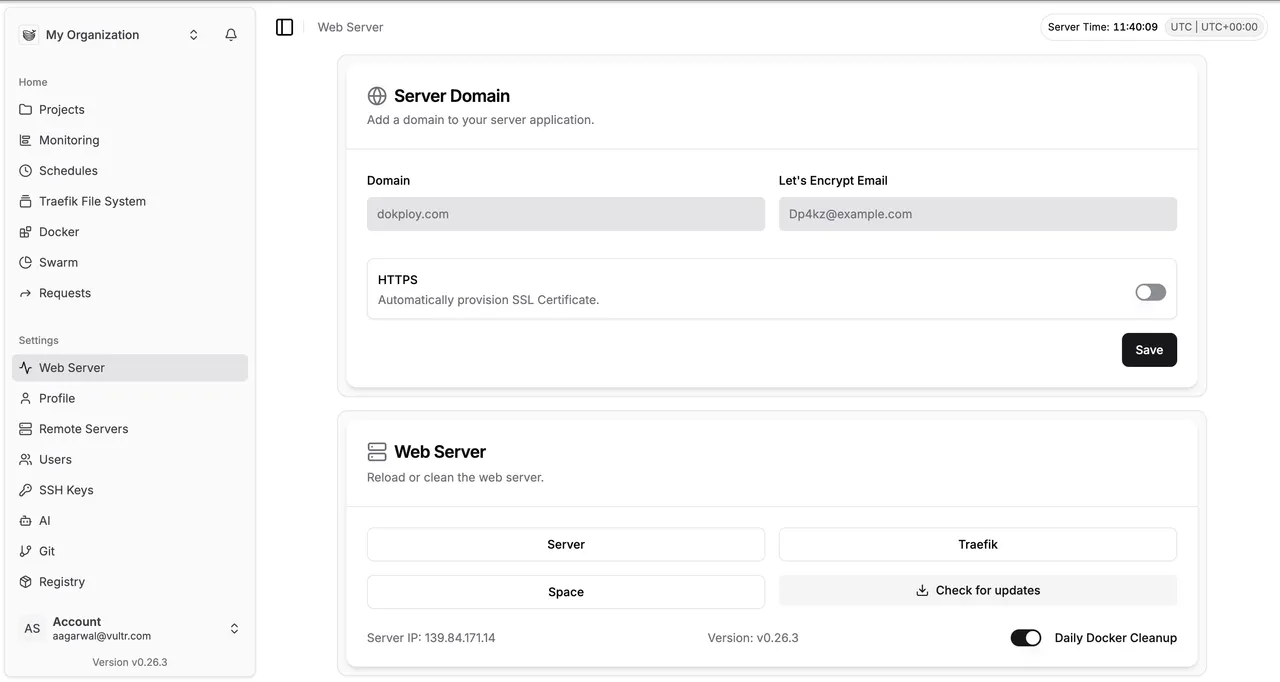Click Check for updates button

point(978,591)
